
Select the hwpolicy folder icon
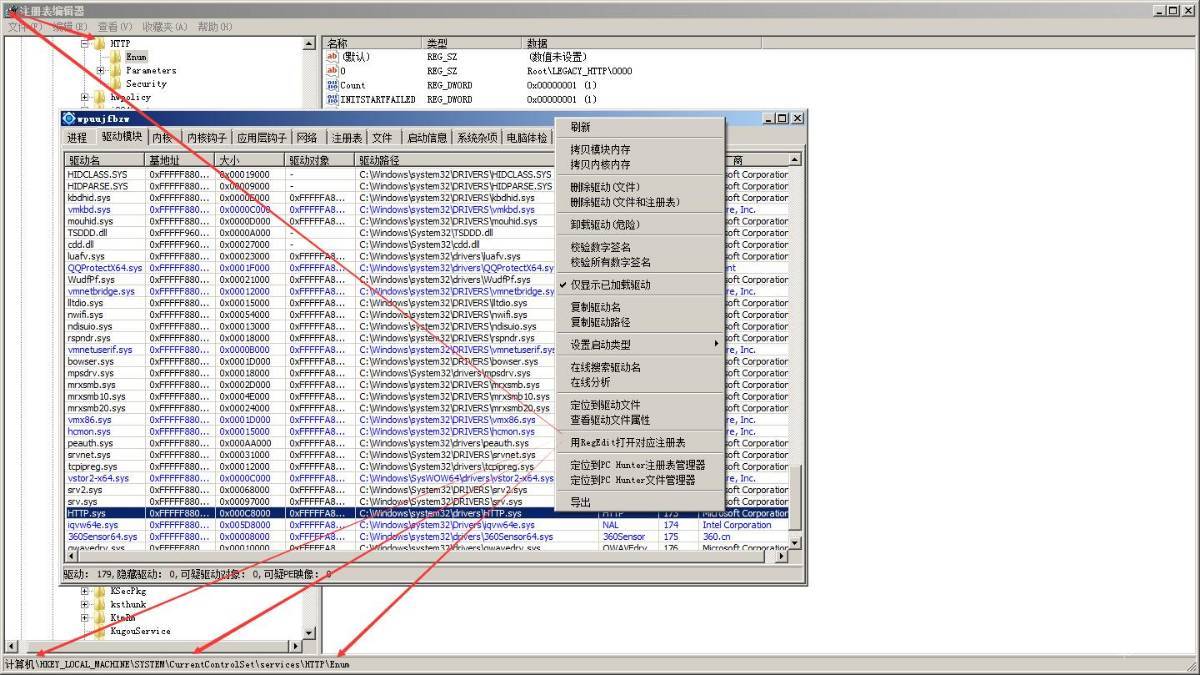tap(100, 98)
